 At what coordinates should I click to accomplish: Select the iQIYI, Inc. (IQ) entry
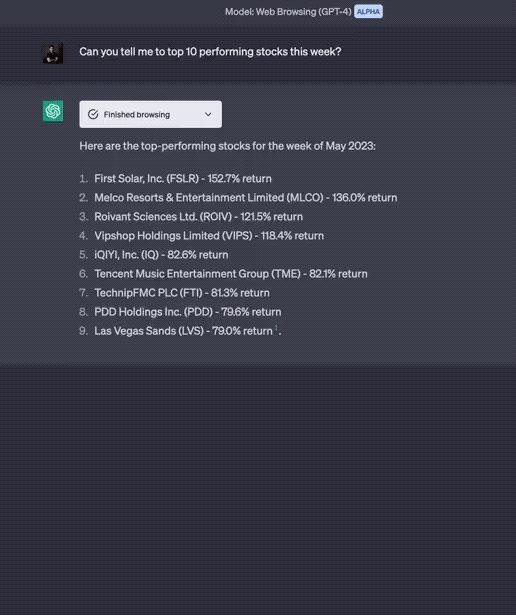pos(161,255)
